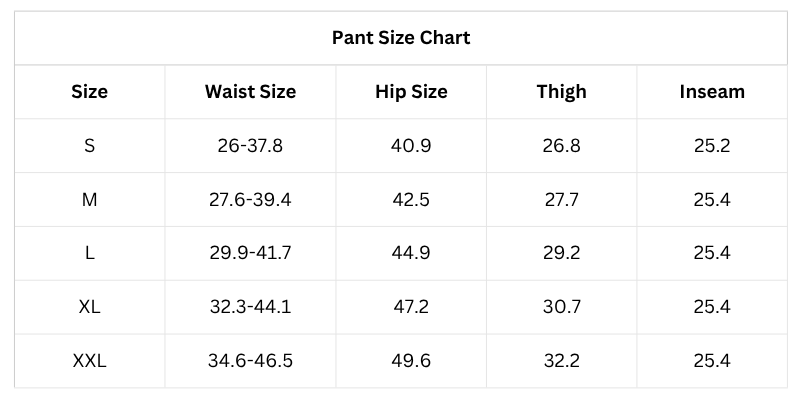800x400 pixels.
Task: Select hip size value 44.9
Action: click(x=411, y=253)
